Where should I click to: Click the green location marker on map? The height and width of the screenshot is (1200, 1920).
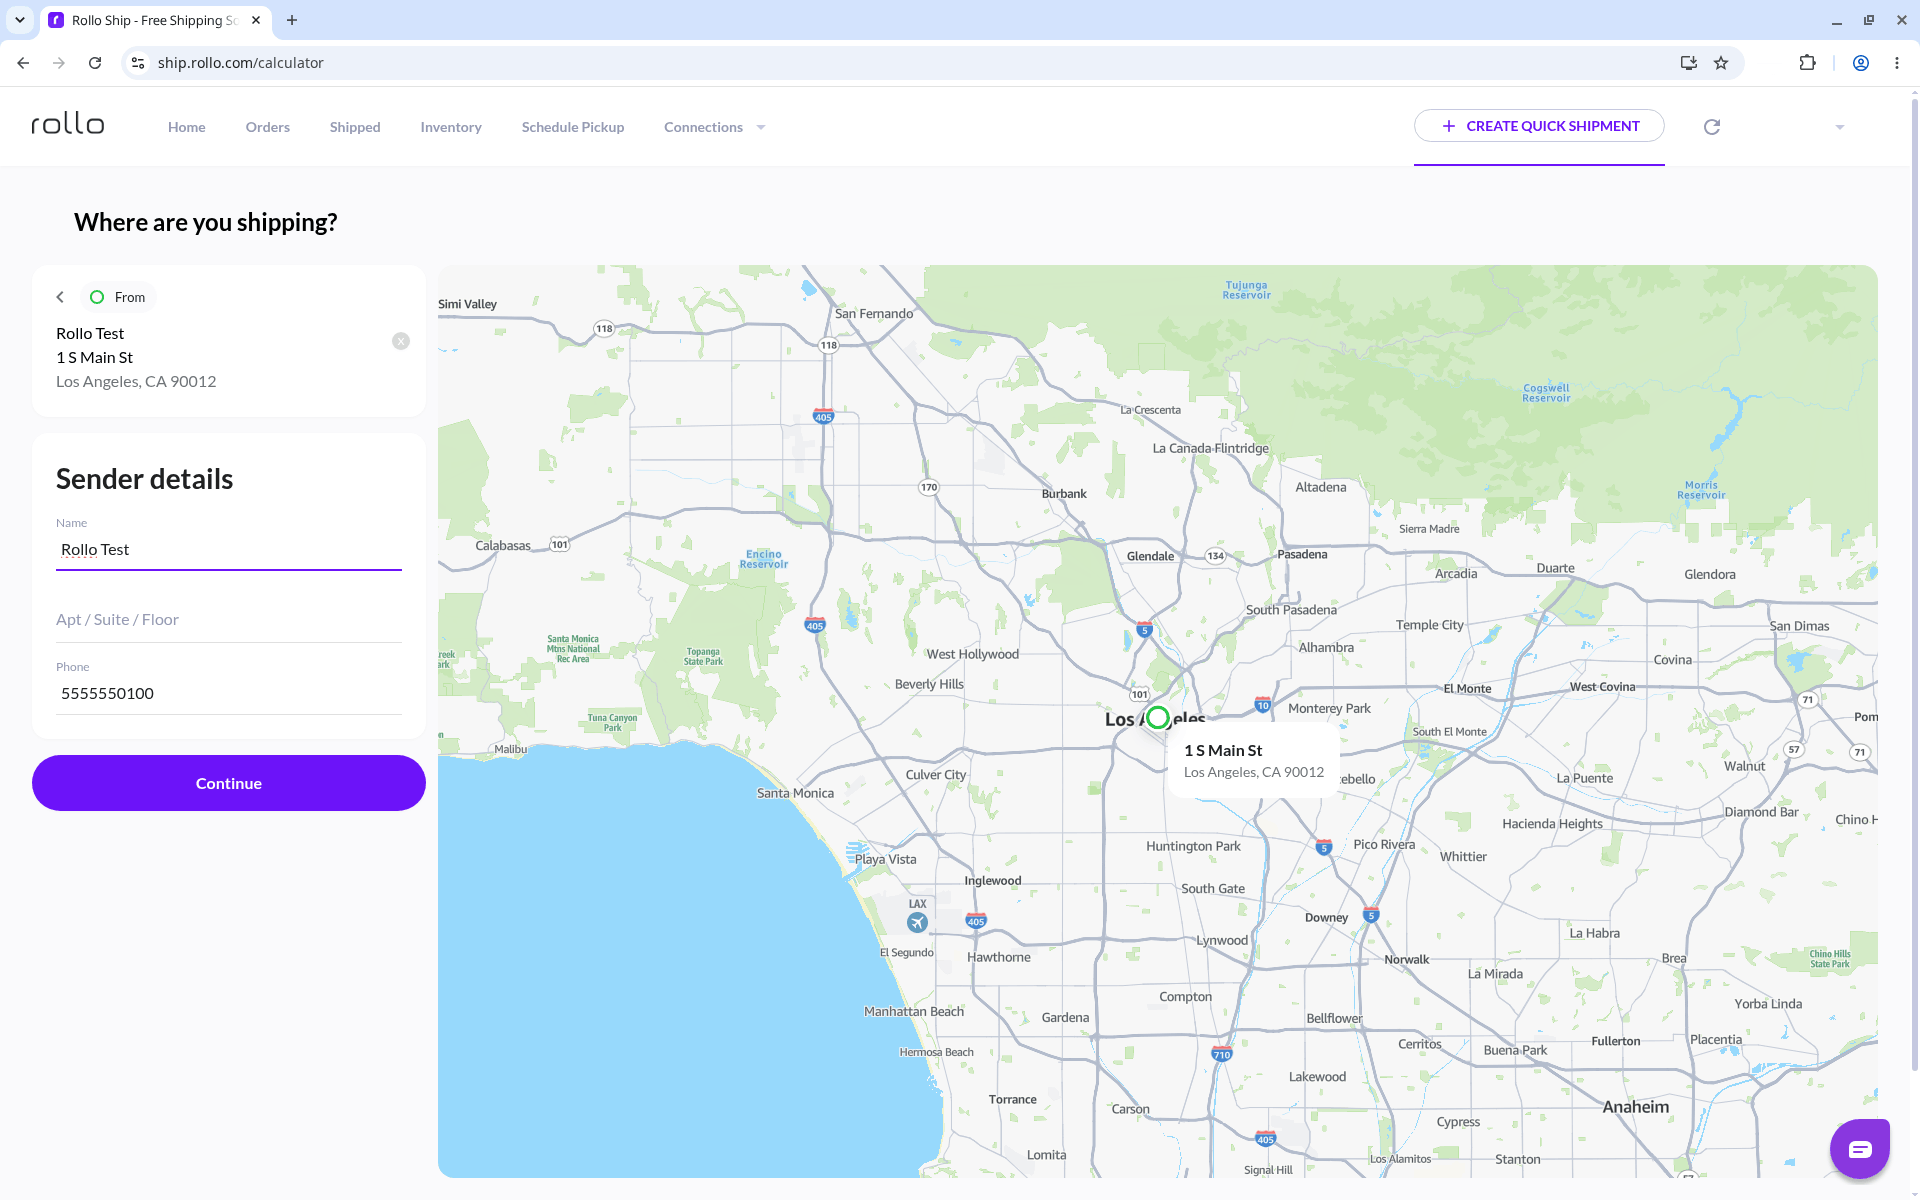click(x=1158, y=717)
